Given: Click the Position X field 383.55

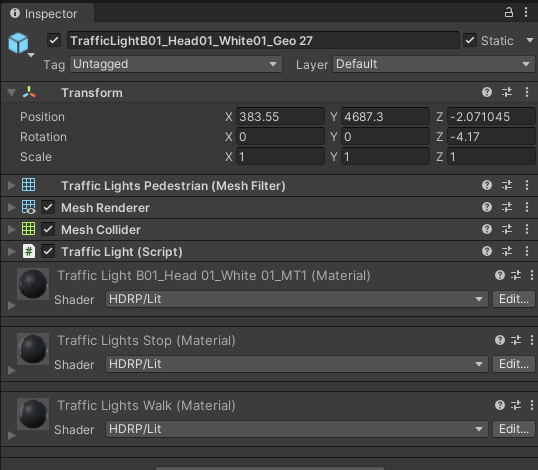Looking at the screenshot, I should (280, 117).
